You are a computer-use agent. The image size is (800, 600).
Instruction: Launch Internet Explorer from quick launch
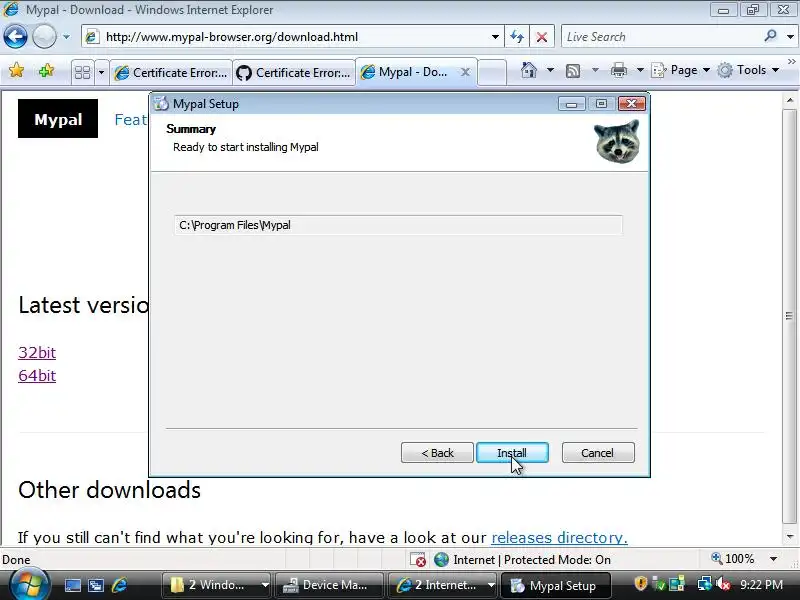pyautogui.click(x=119, y=585)
